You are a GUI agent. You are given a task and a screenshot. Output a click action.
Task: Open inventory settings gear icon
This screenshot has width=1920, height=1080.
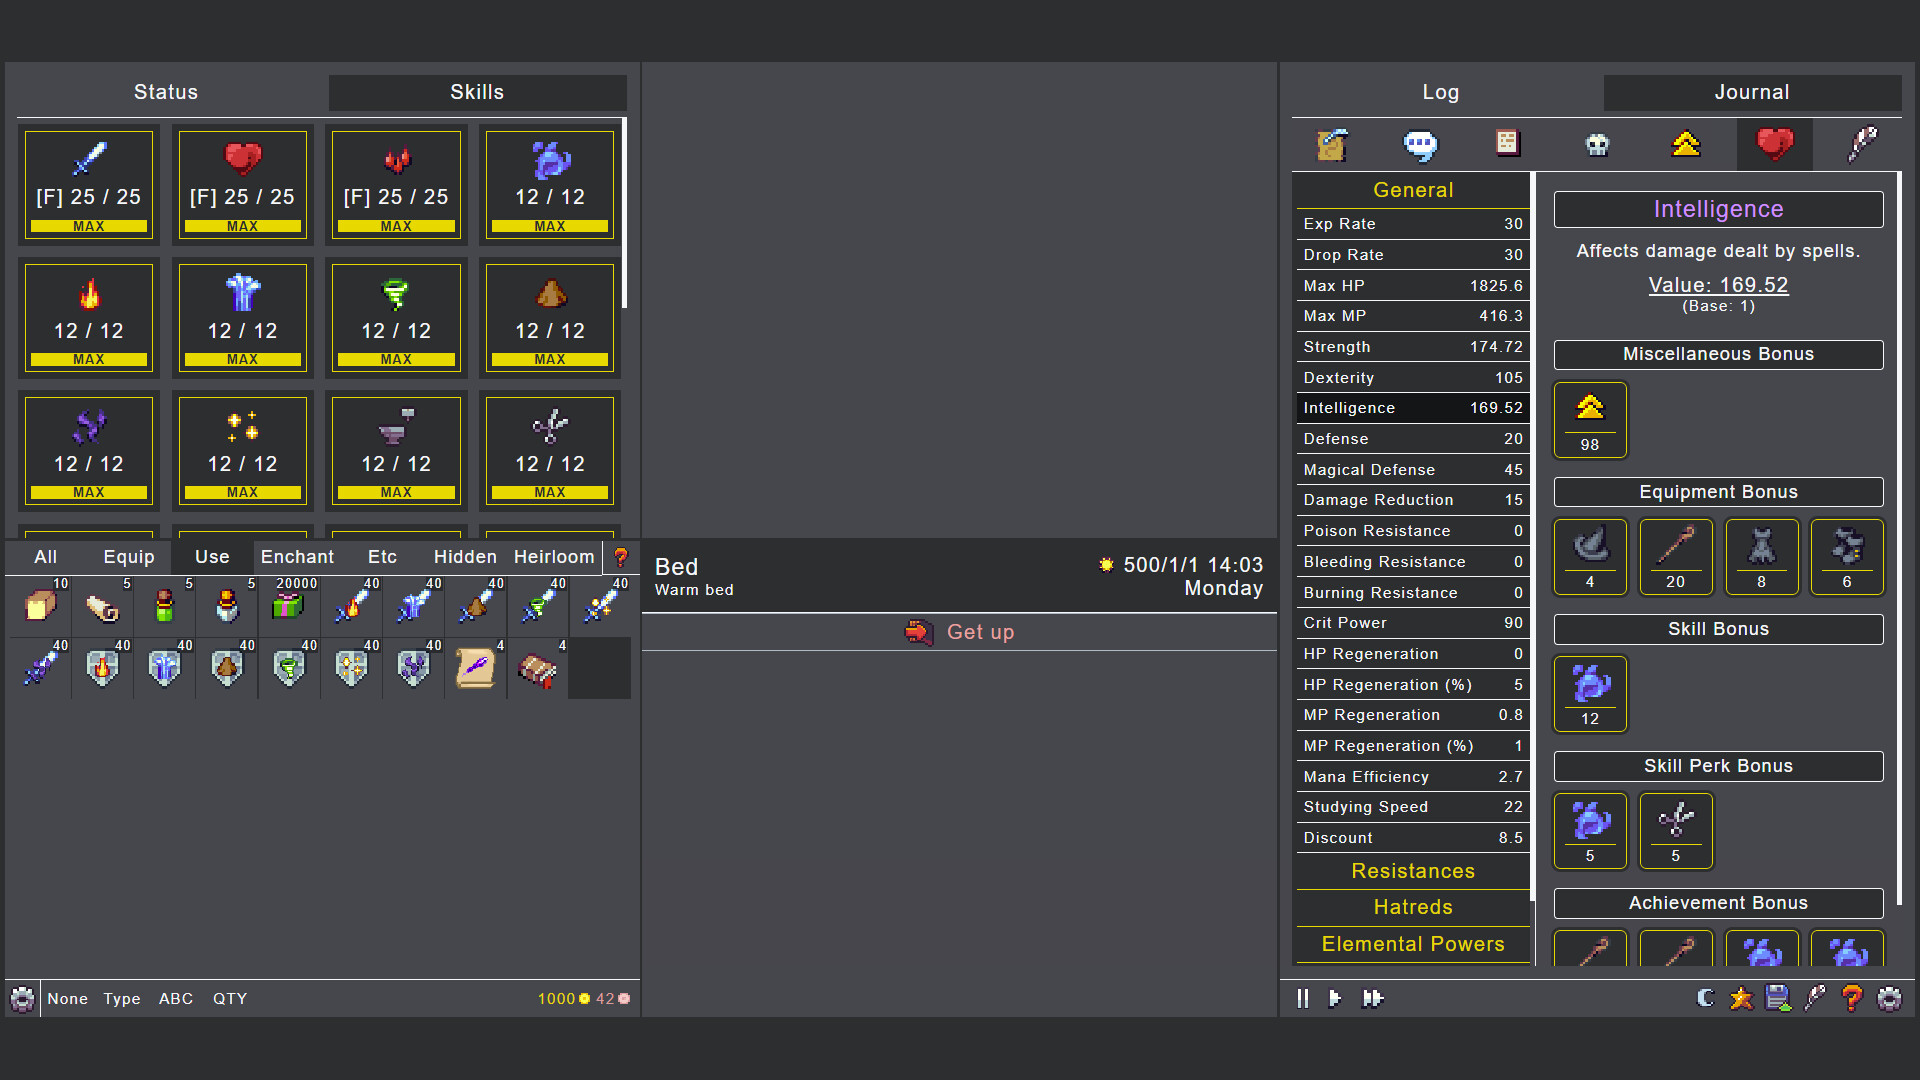click(x=22, y=998)
